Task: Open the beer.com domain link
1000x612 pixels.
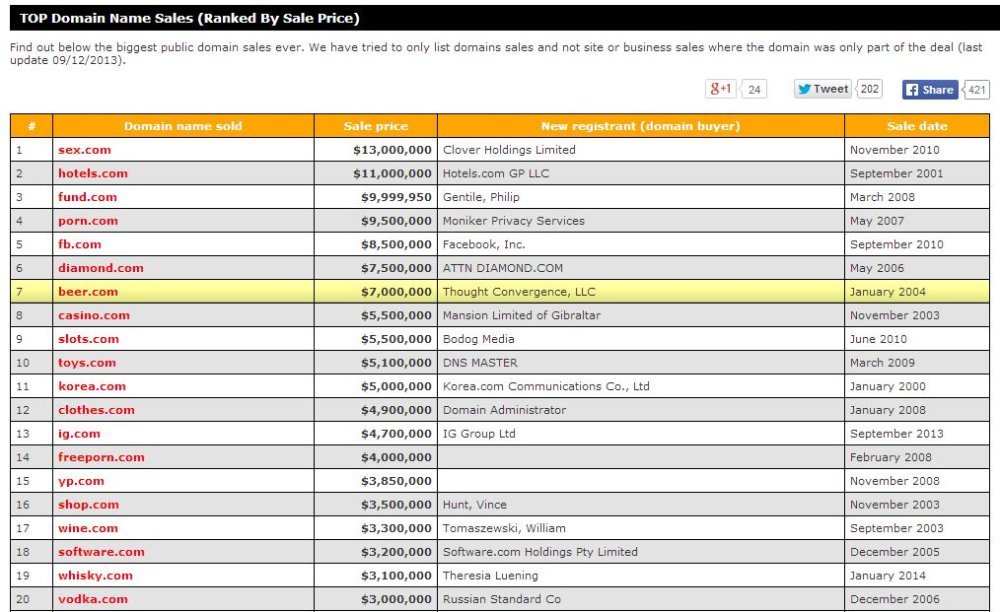Action: click(x=88, y=291)
